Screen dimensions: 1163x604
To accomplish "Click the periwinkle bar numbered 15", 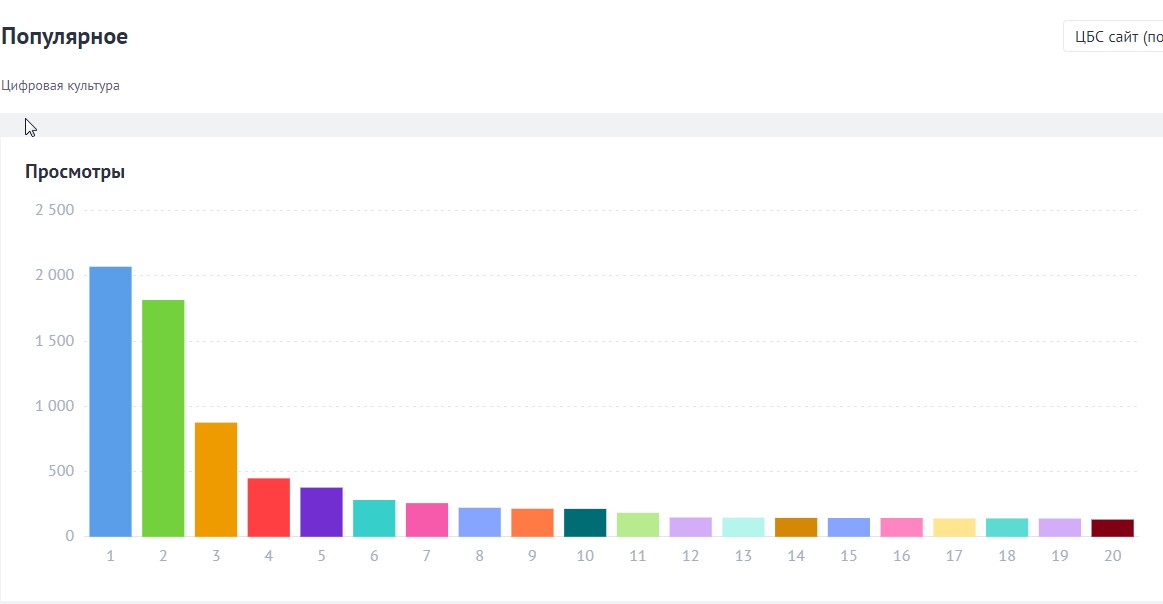I will (849, 527).
